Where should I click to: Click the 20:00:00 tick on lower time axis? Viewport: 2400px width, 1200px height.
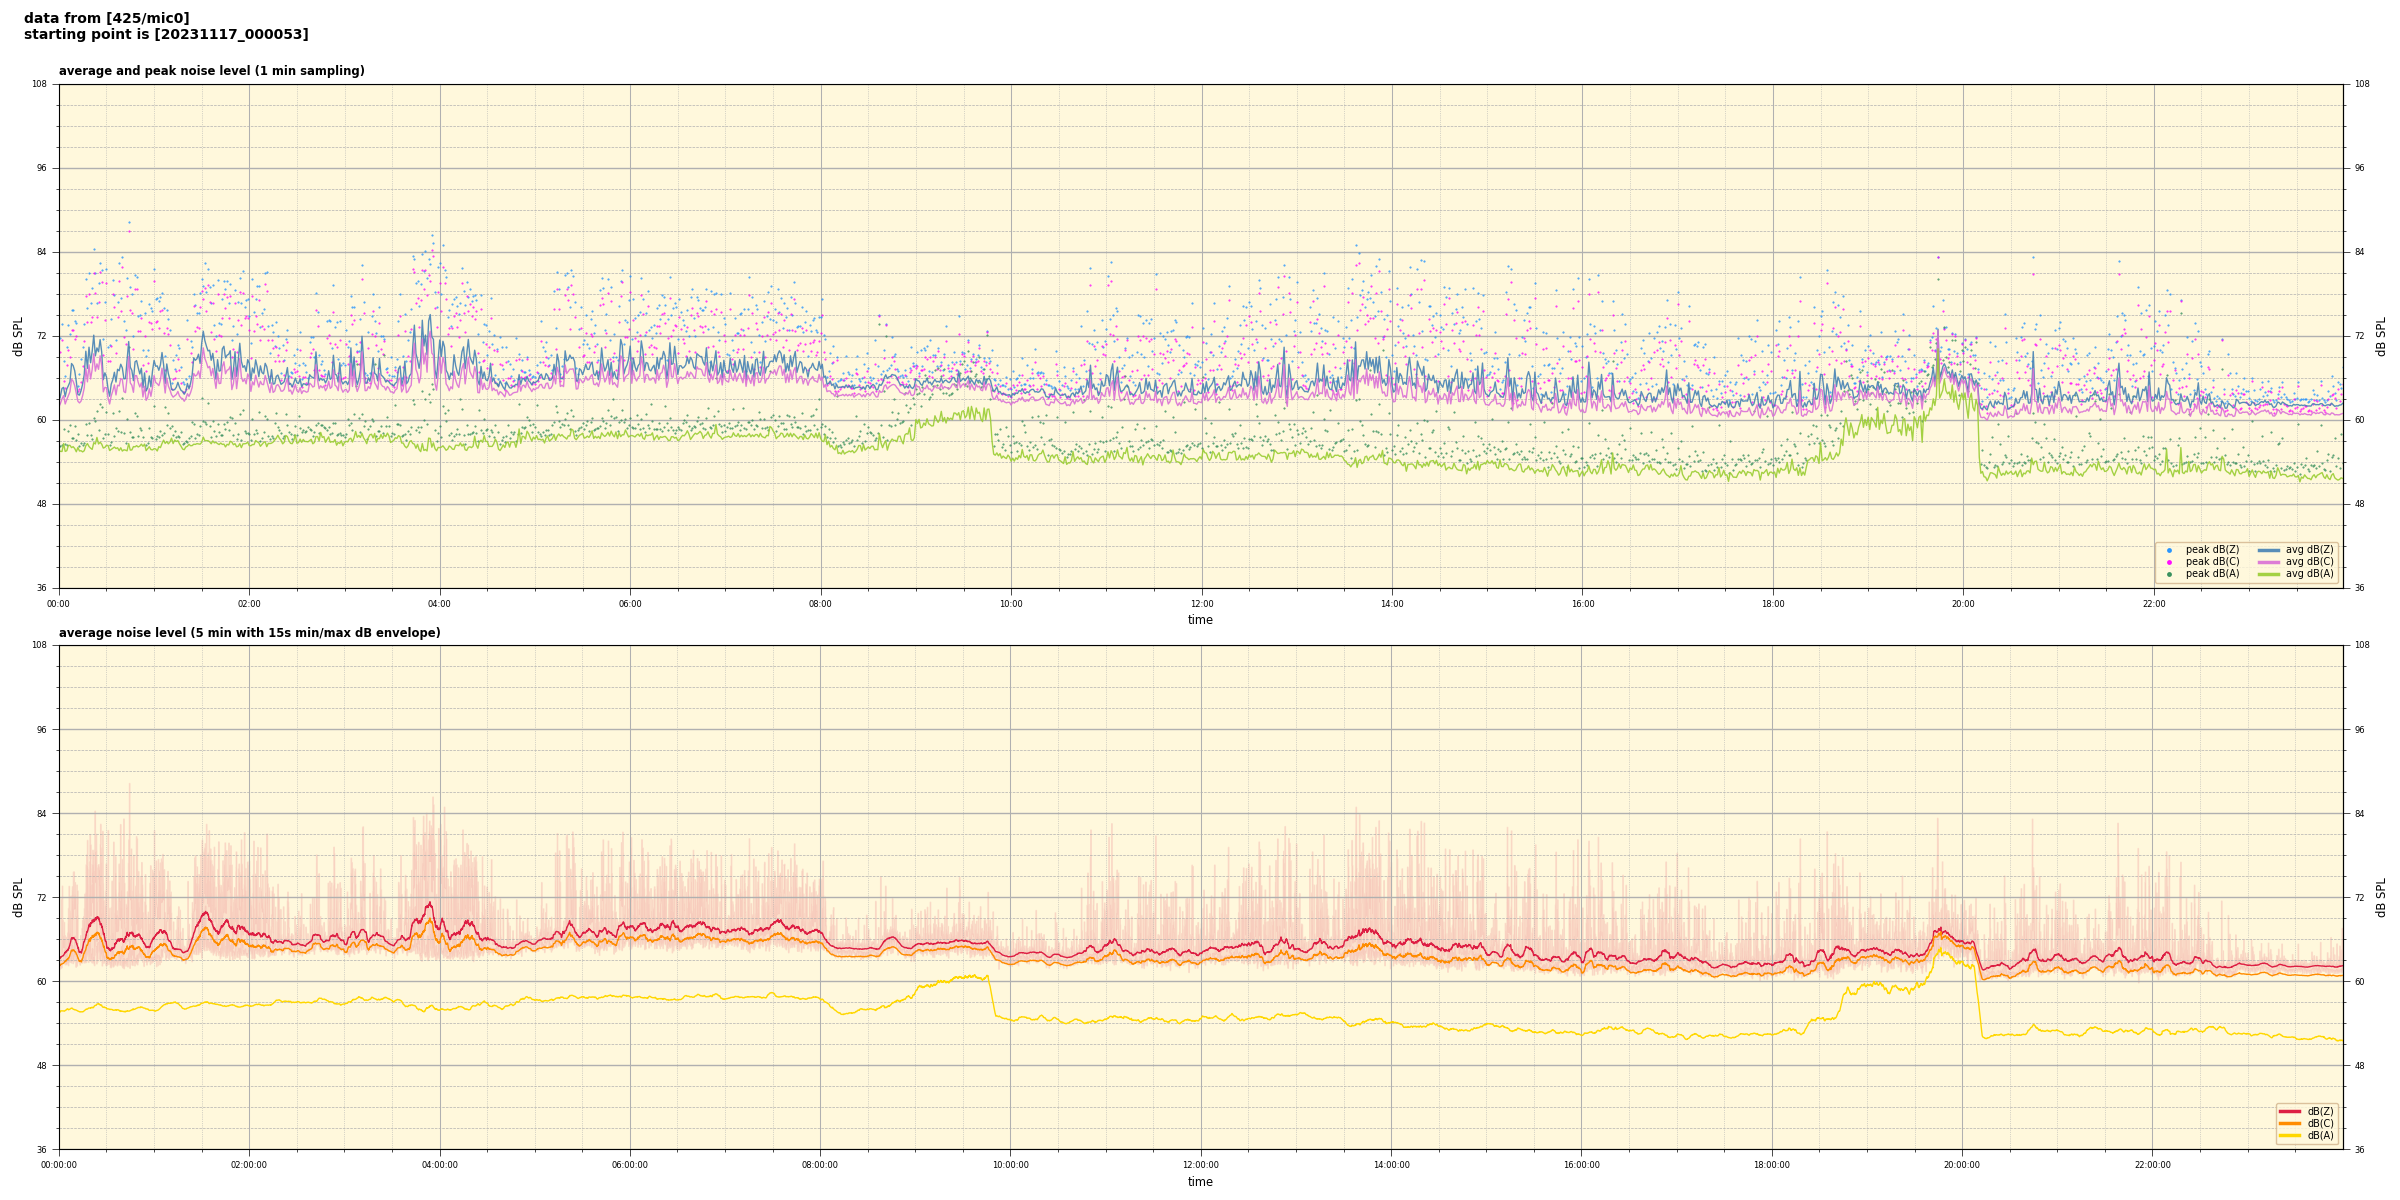(1962, 1165)
